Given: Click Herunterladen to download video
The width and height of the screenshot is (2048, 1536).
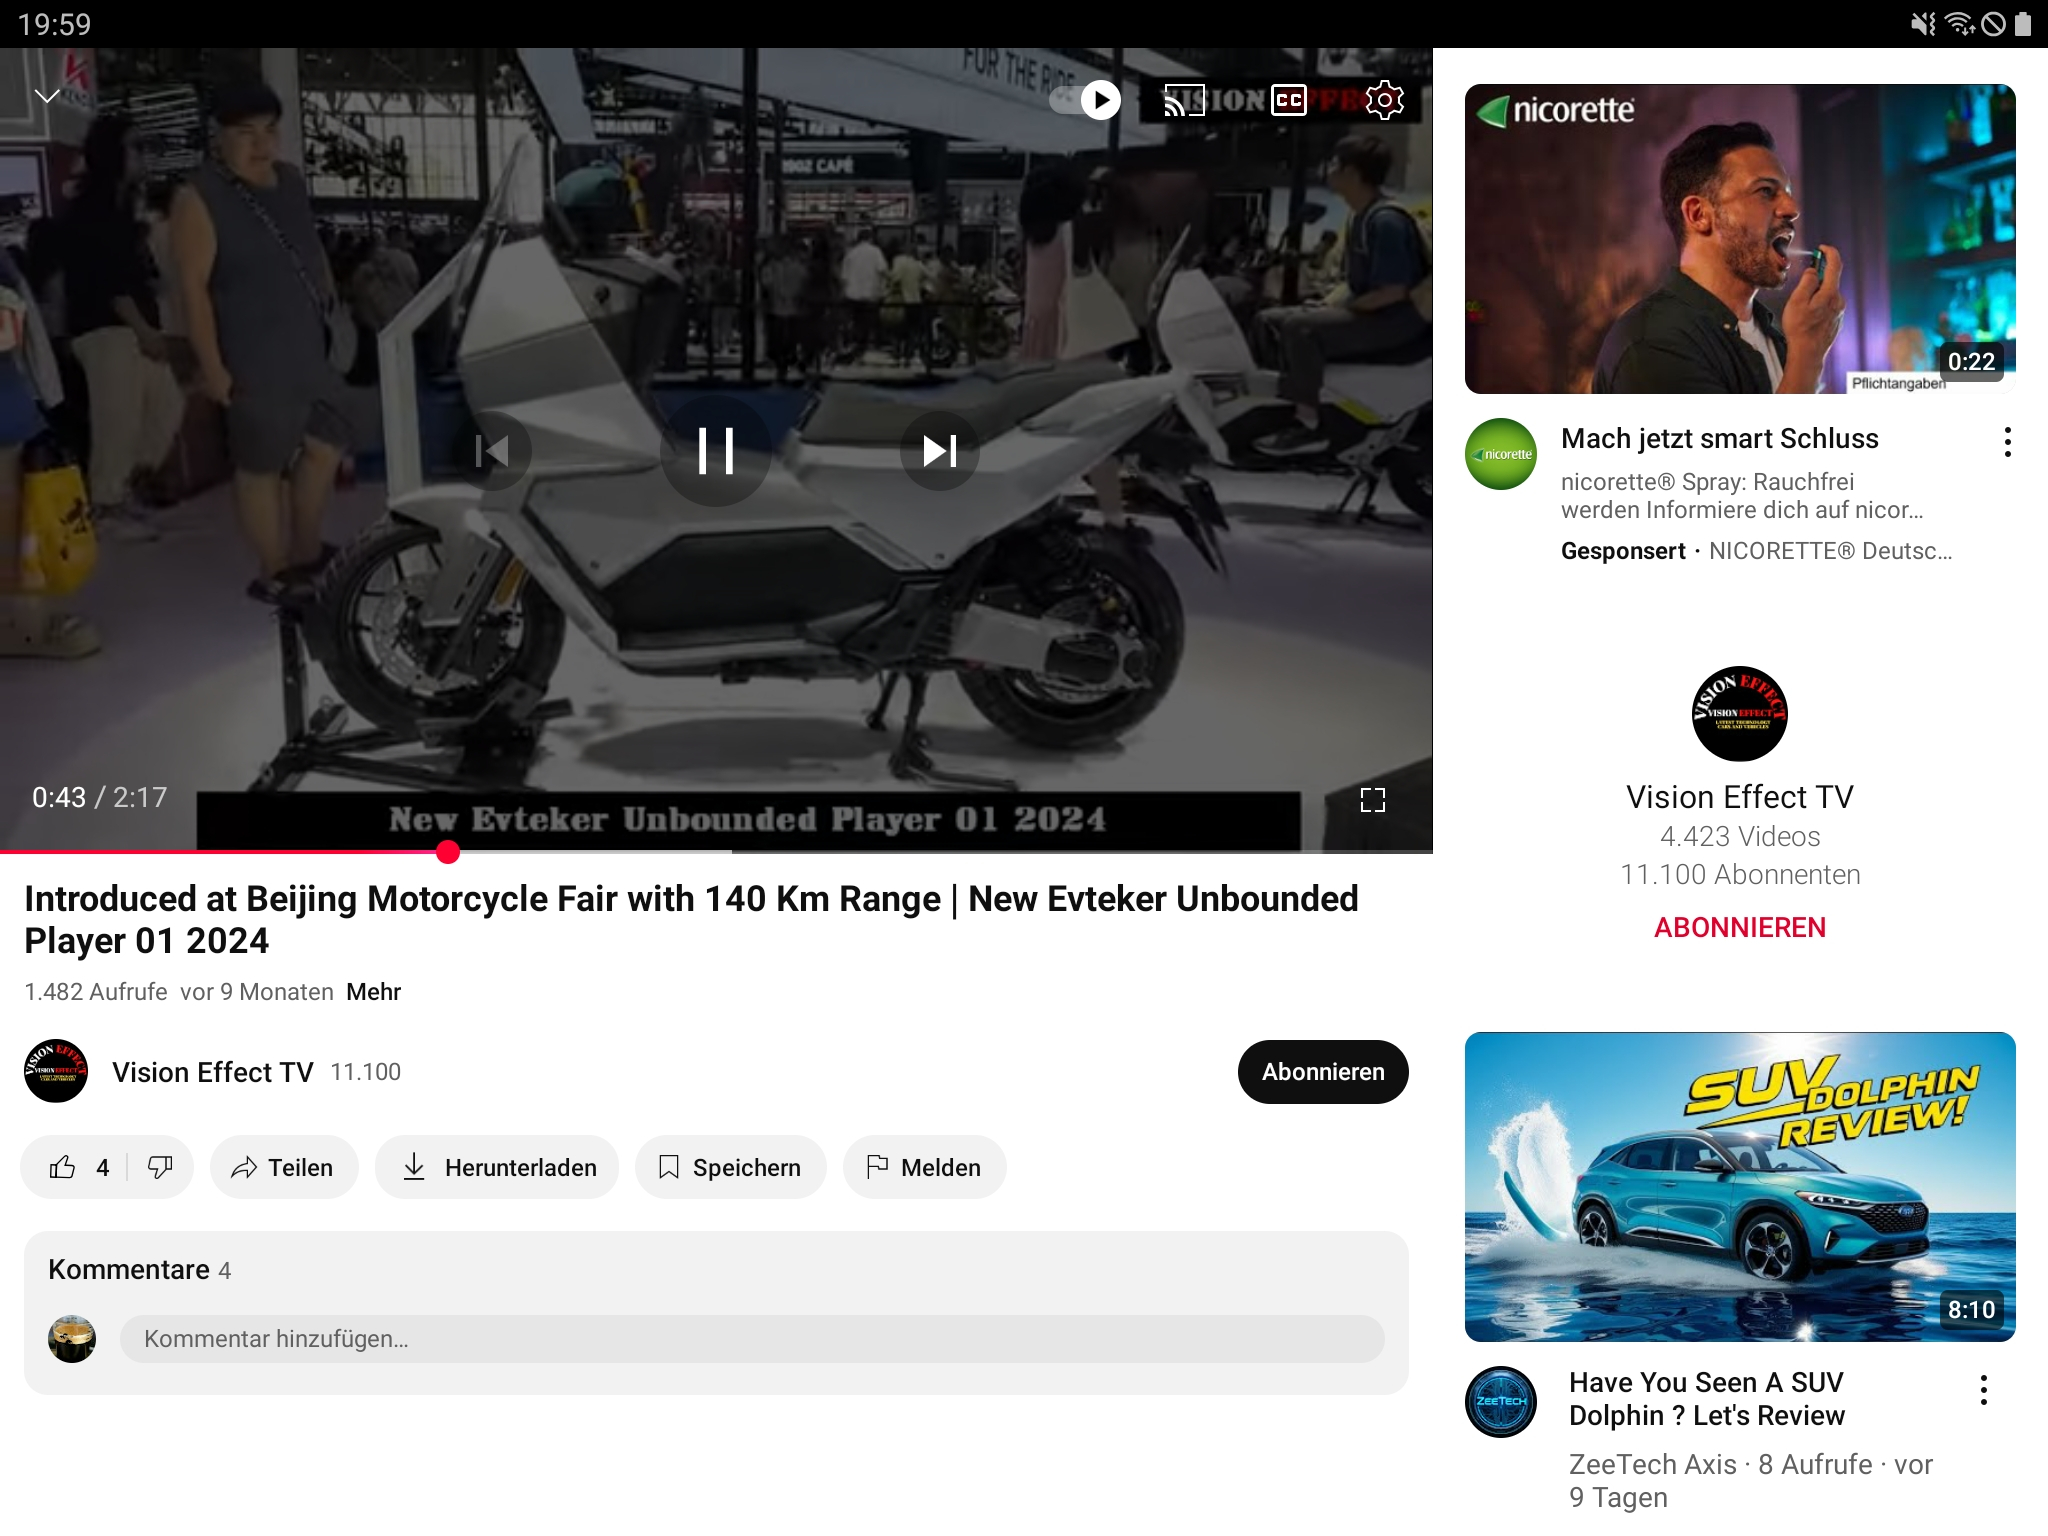Looking at the screenshot, I should [x=497, y=1167].
